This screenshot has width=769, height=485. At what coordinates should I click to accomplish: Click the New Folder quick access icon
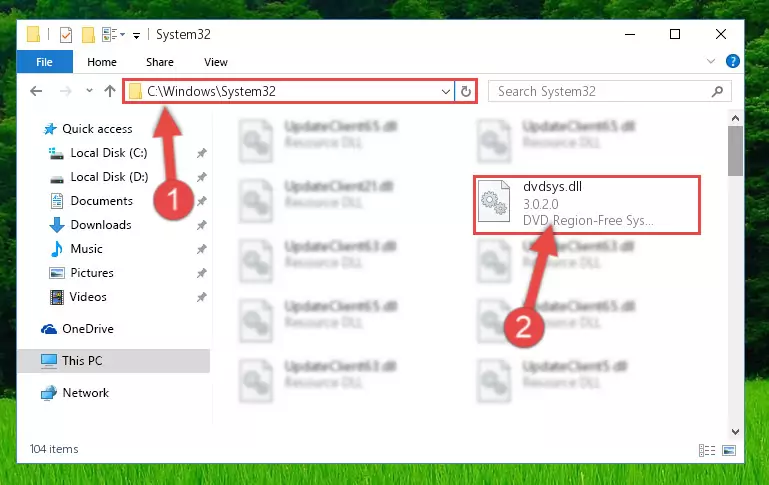point(88,35)
